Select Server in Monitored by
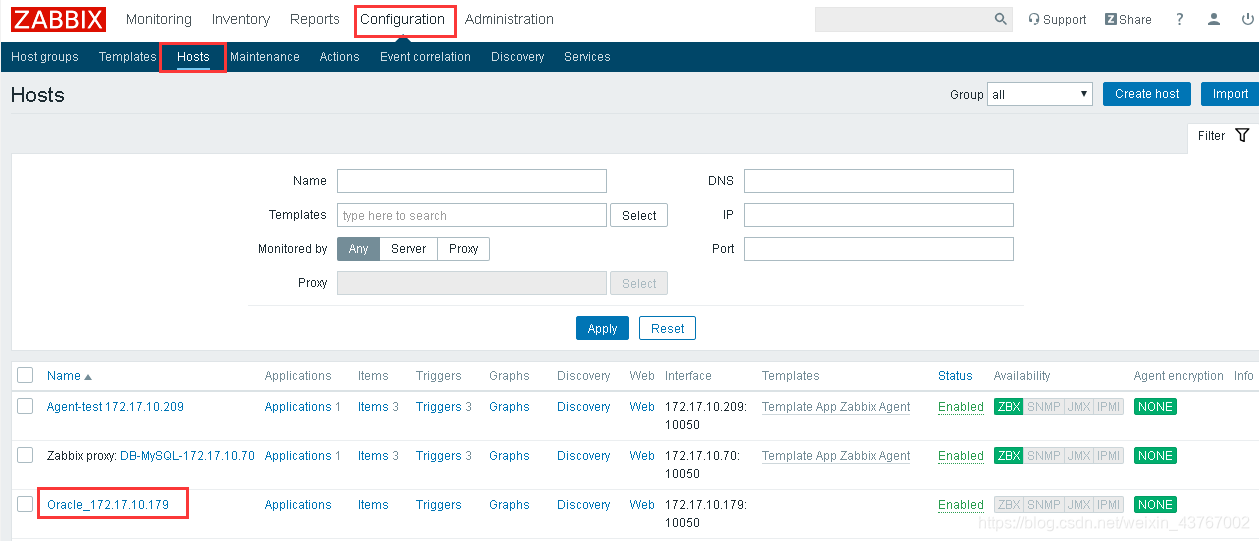Viewport: 1259px width, 541px height. tap(409, 249)
